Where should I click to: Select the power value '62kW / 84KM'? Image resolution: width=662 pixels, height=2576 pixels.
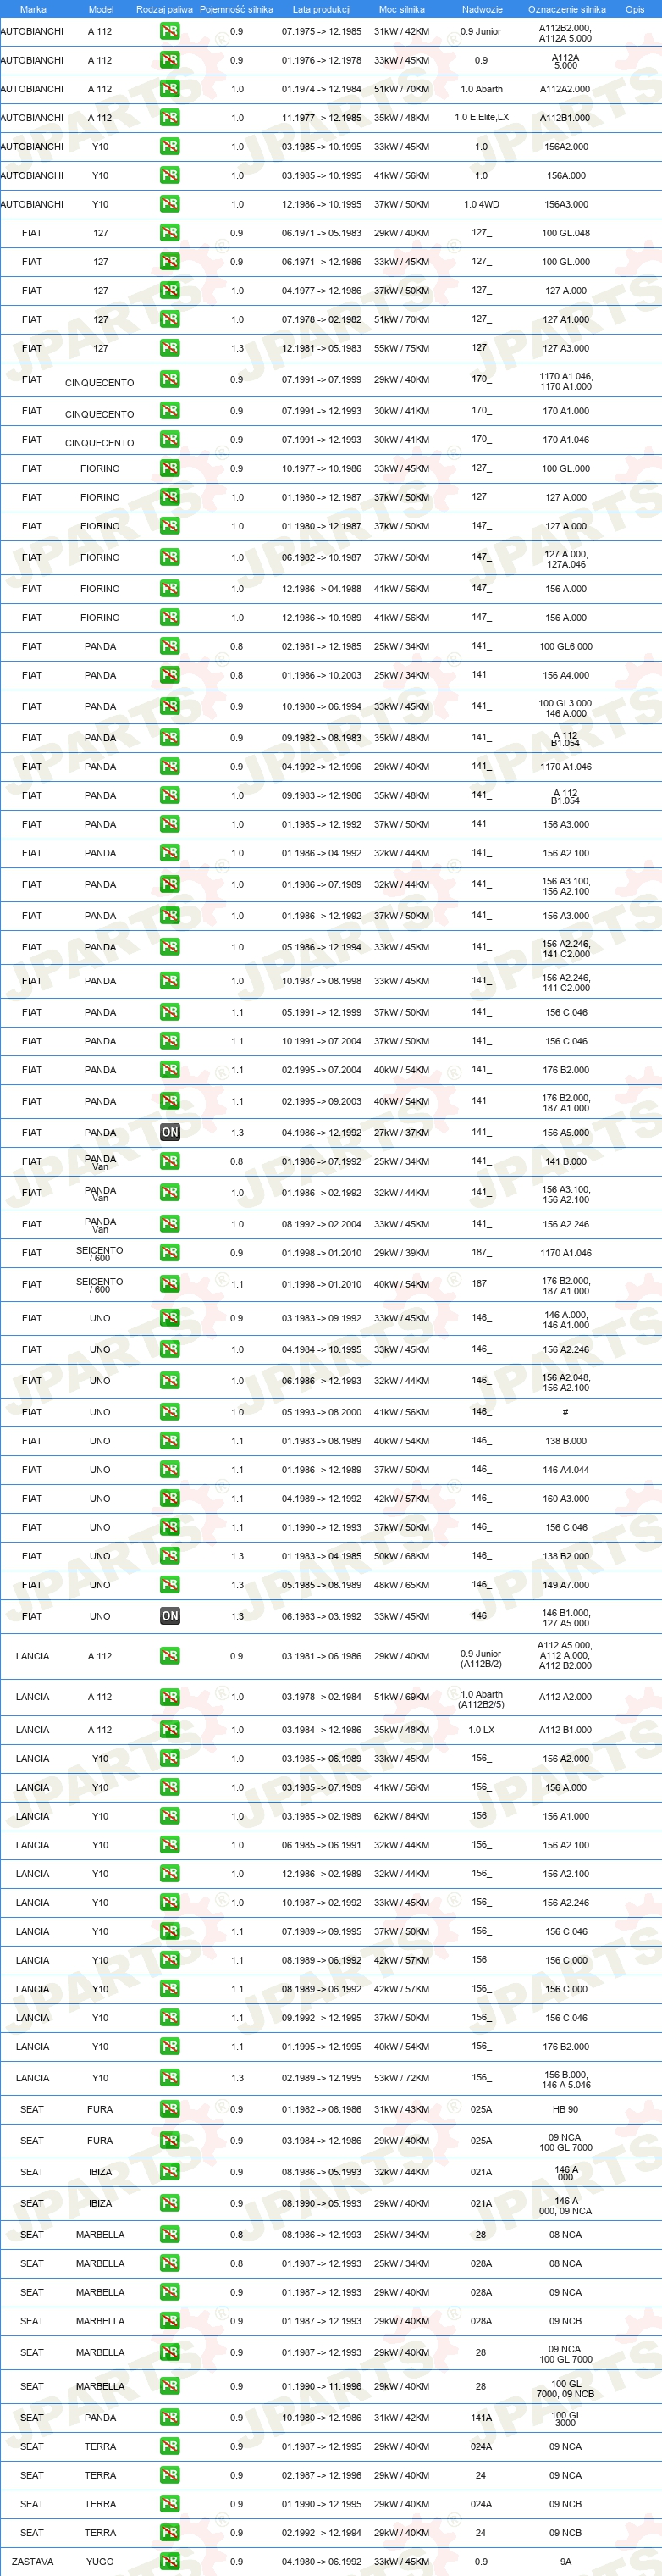tap(401, 1816)
